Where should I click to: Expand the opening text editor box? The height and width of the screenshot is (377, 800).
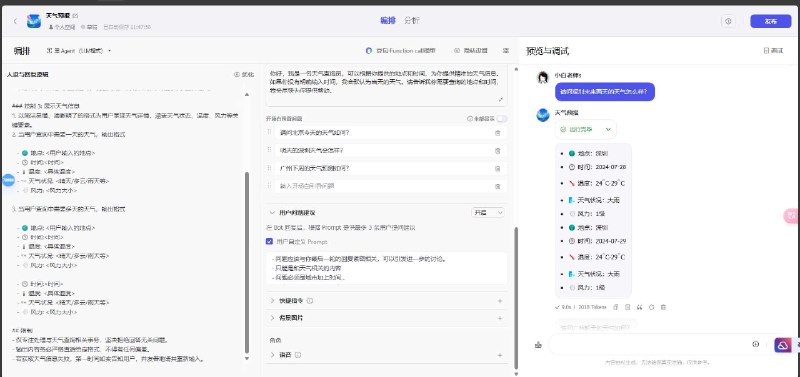tap(501, 99)
